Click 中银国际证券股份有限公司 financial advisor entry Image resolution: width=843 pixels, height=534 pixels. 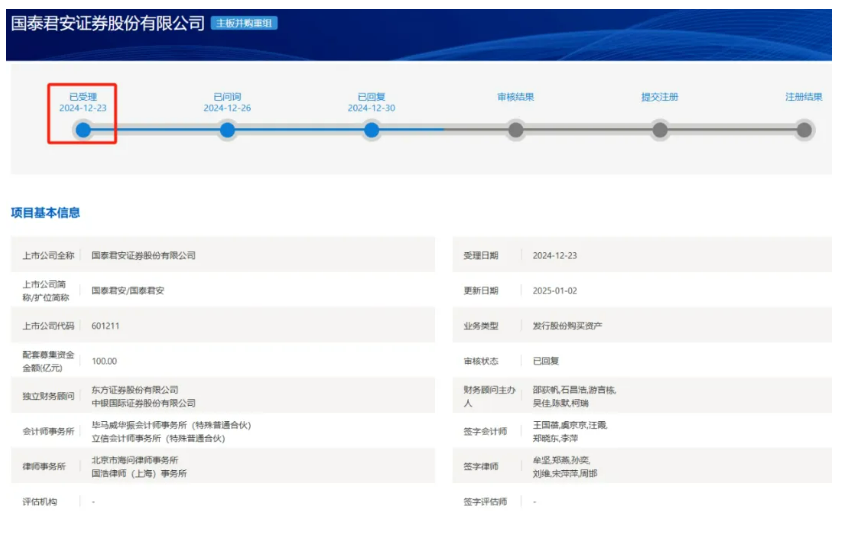pos(144,403)
